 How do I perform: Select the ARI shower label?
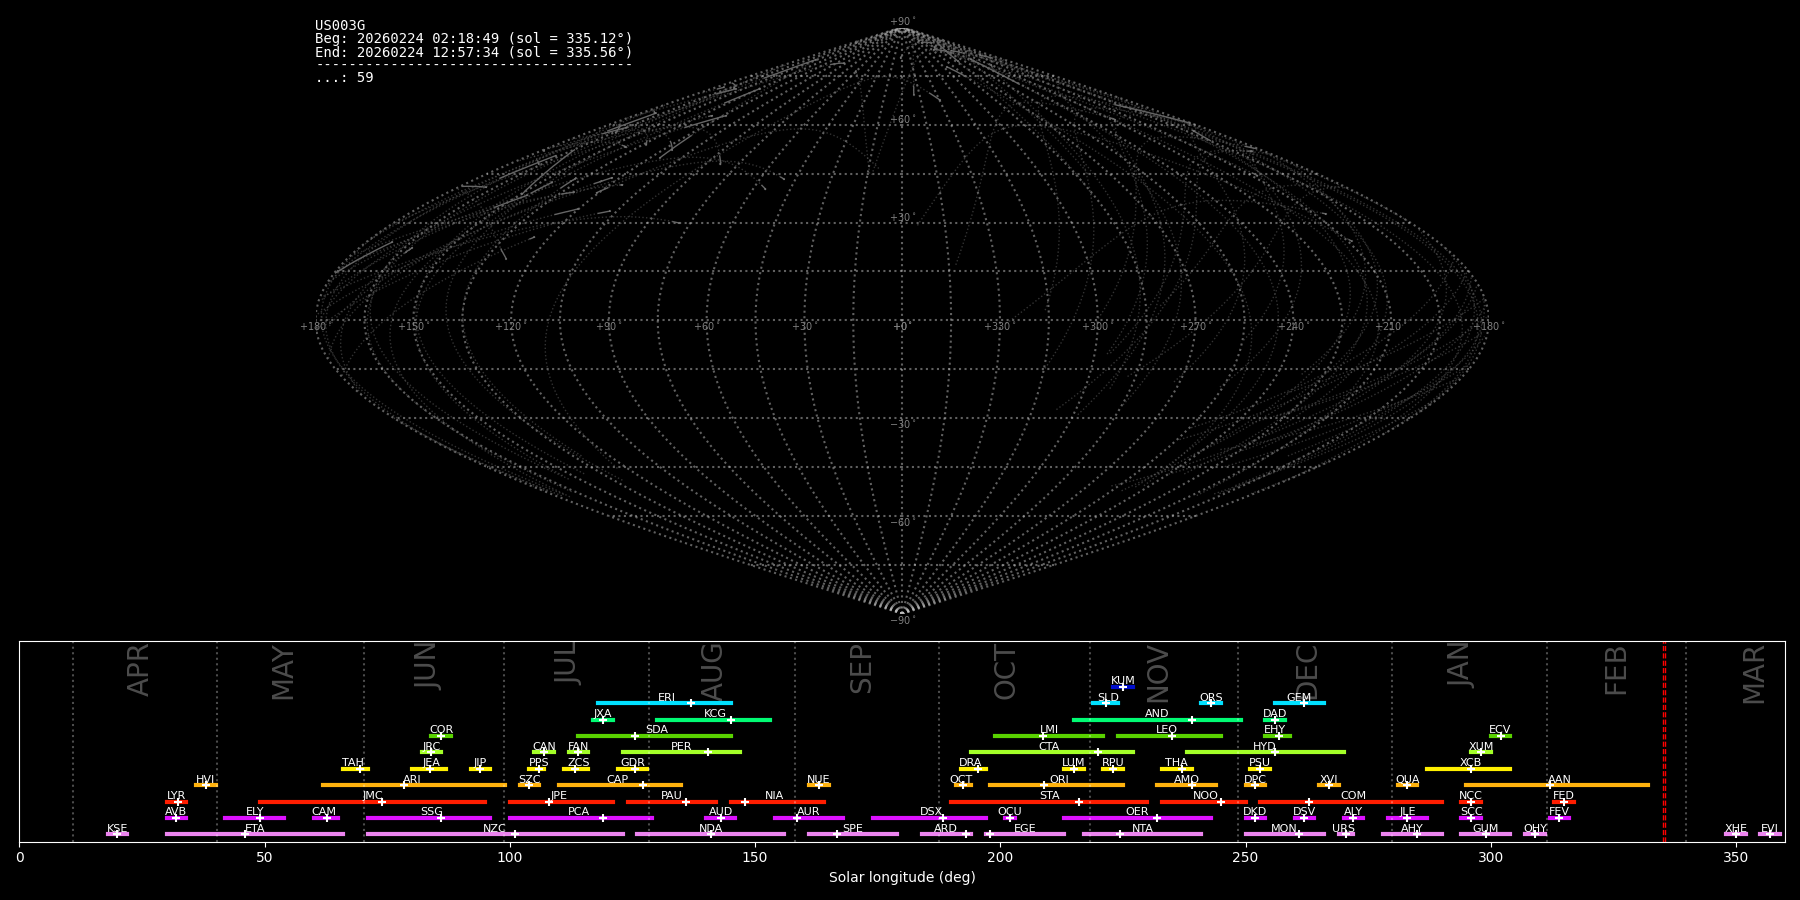[412, 779]
